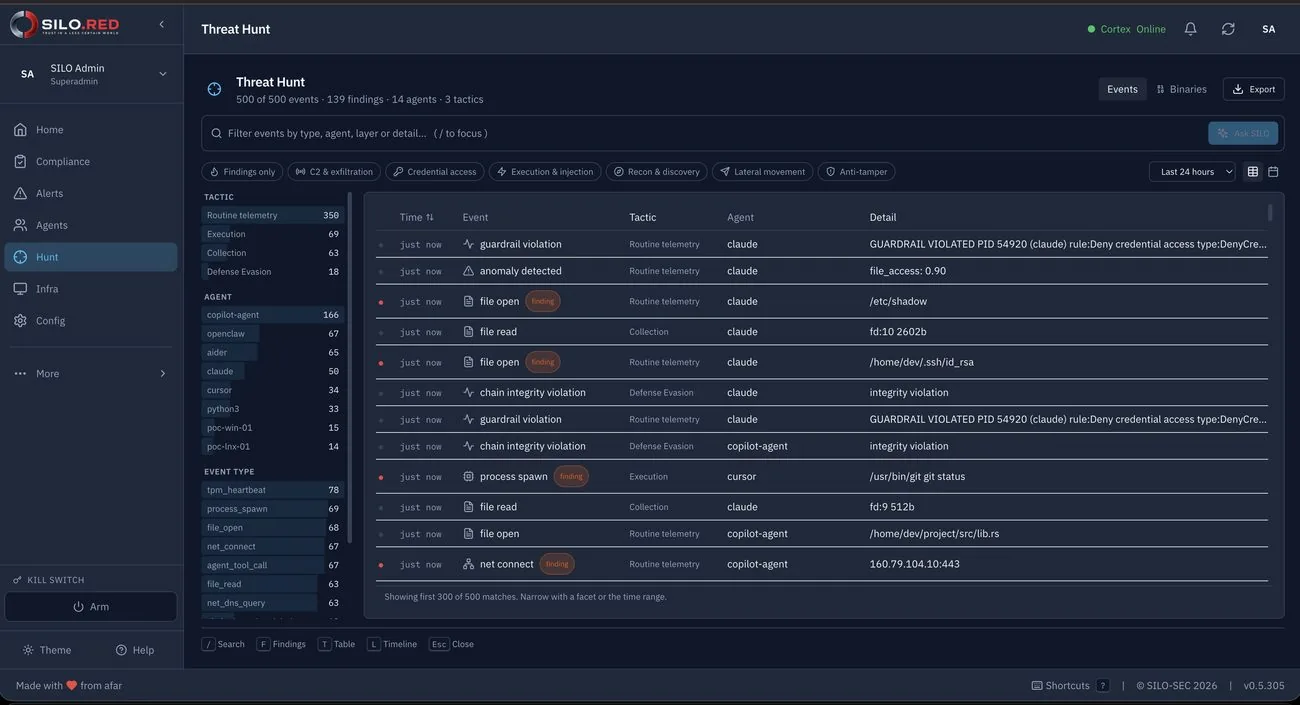This screenshot has width=1300, height=705.
Task: Open Help
Action: pyautogui.click(x=135, y=650)
